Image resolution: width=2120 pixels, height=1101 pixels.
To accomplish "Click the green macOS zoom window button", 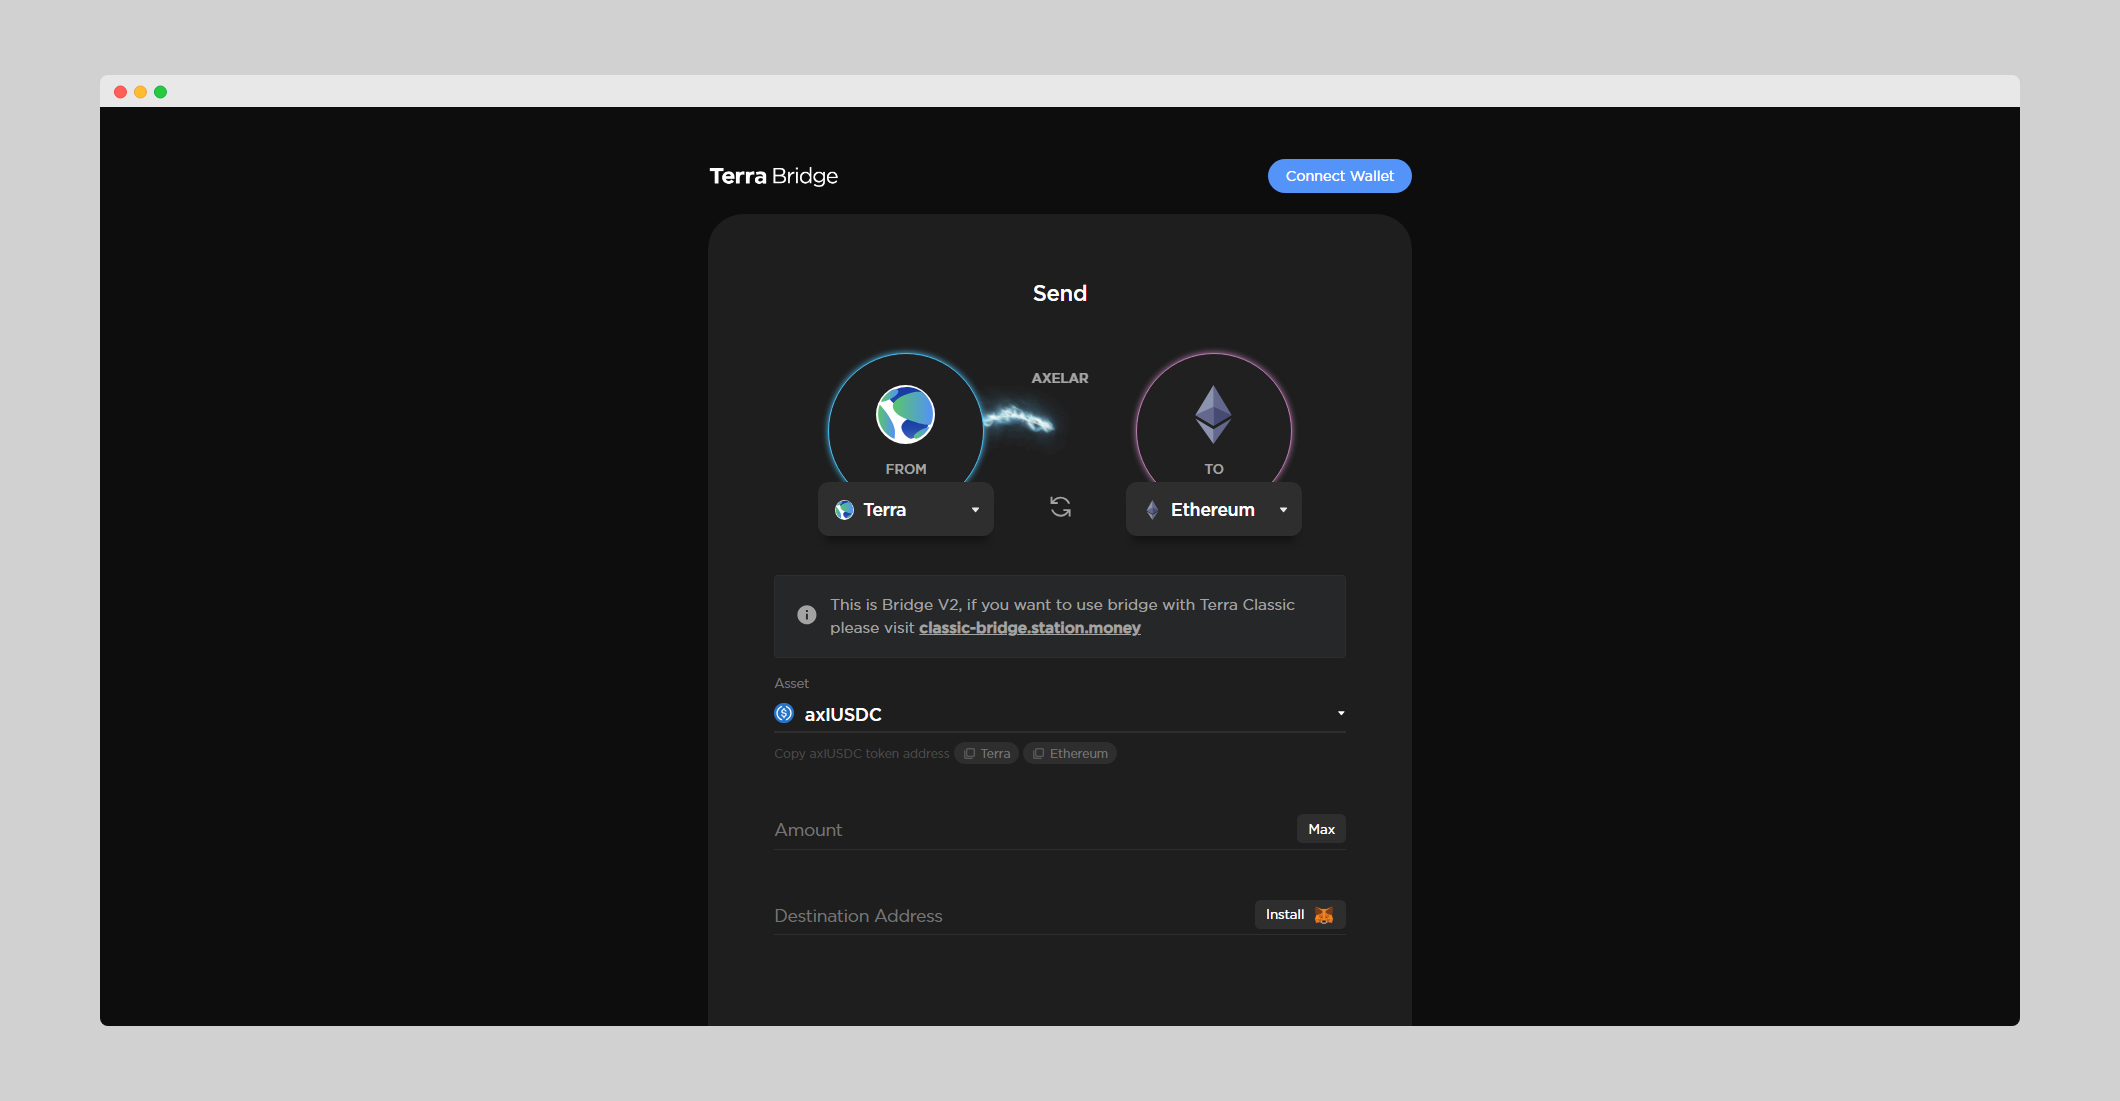I will (161, 92).
